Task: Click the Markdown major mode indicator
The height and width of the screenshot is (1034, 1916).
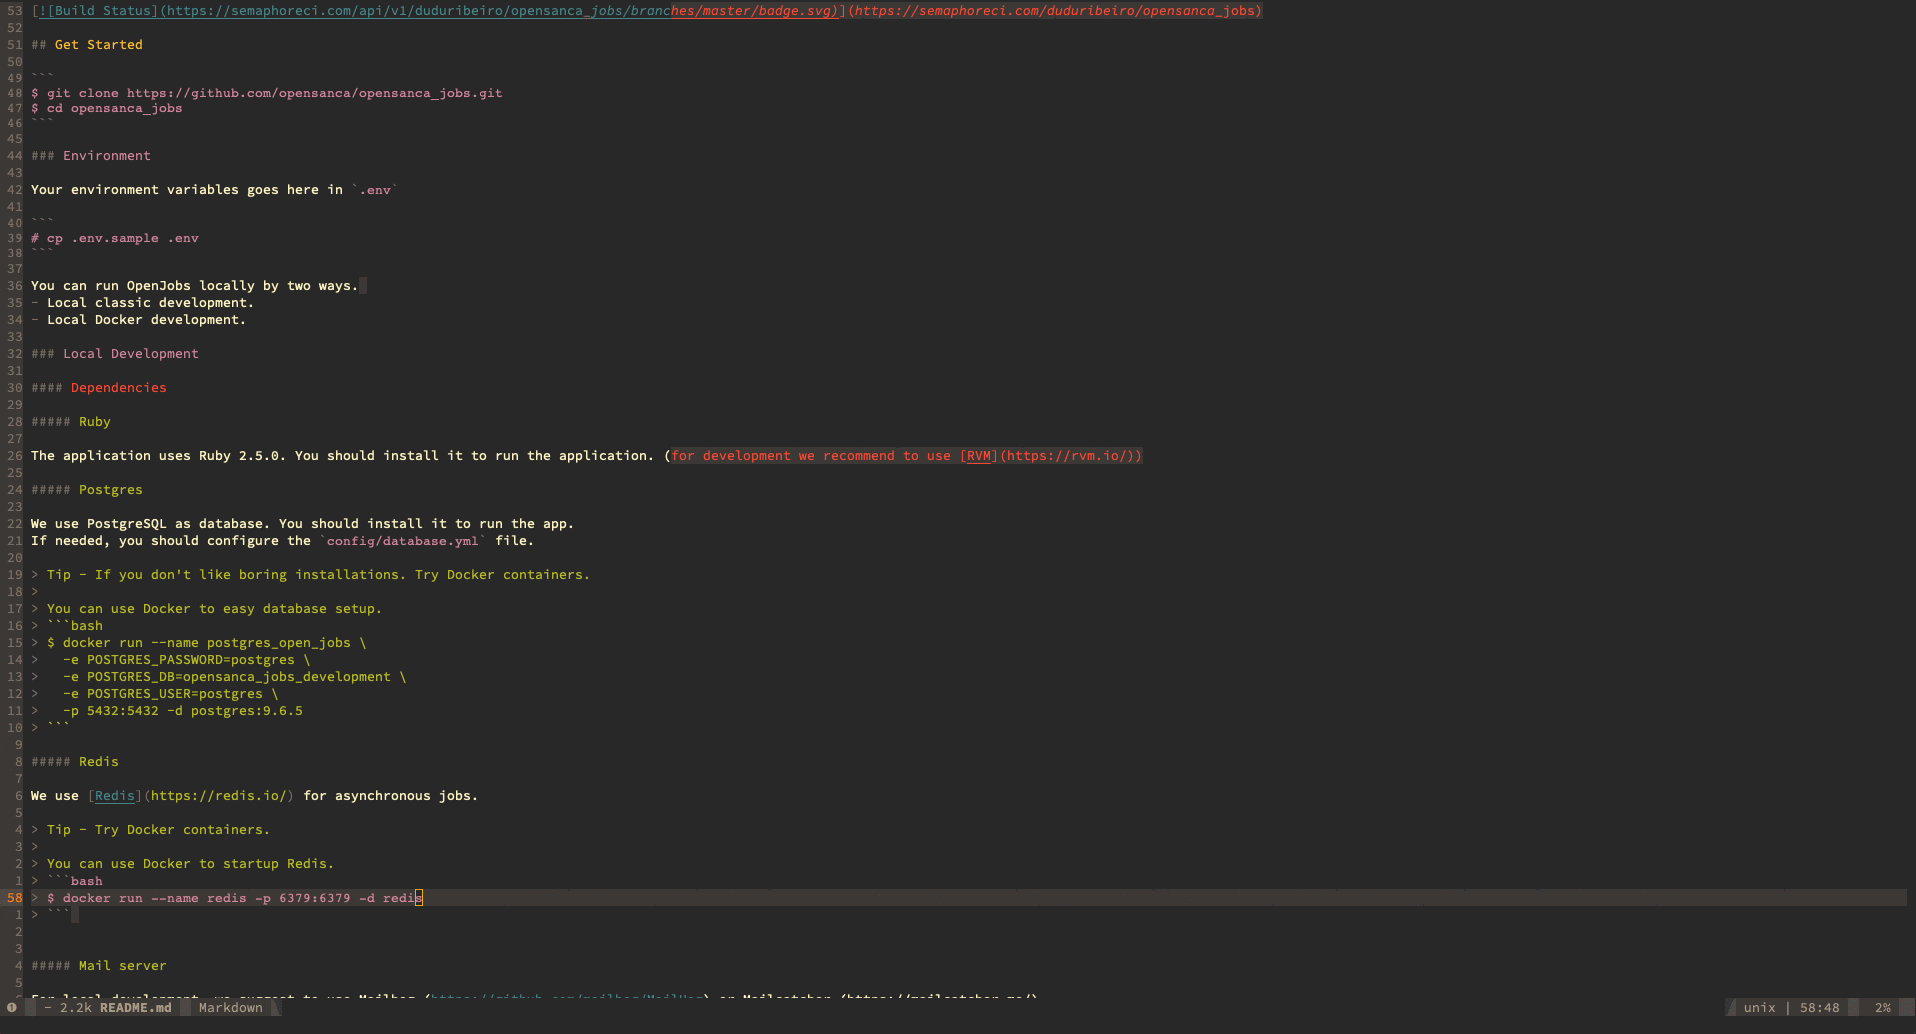Action: pos(231,1008)
